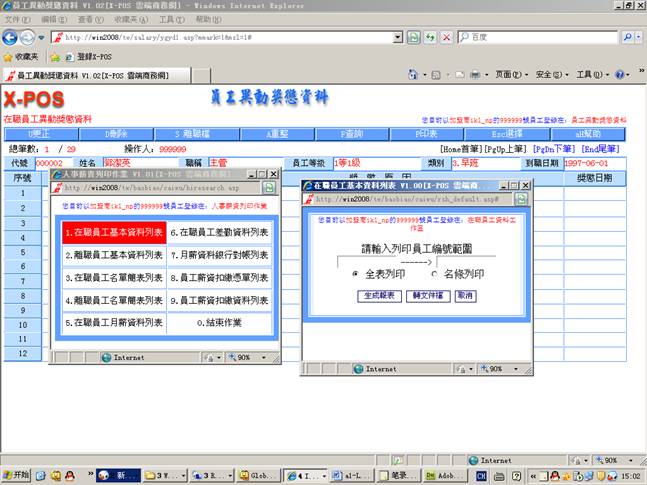Click the 生成報表 button

(x=377, y=296)
